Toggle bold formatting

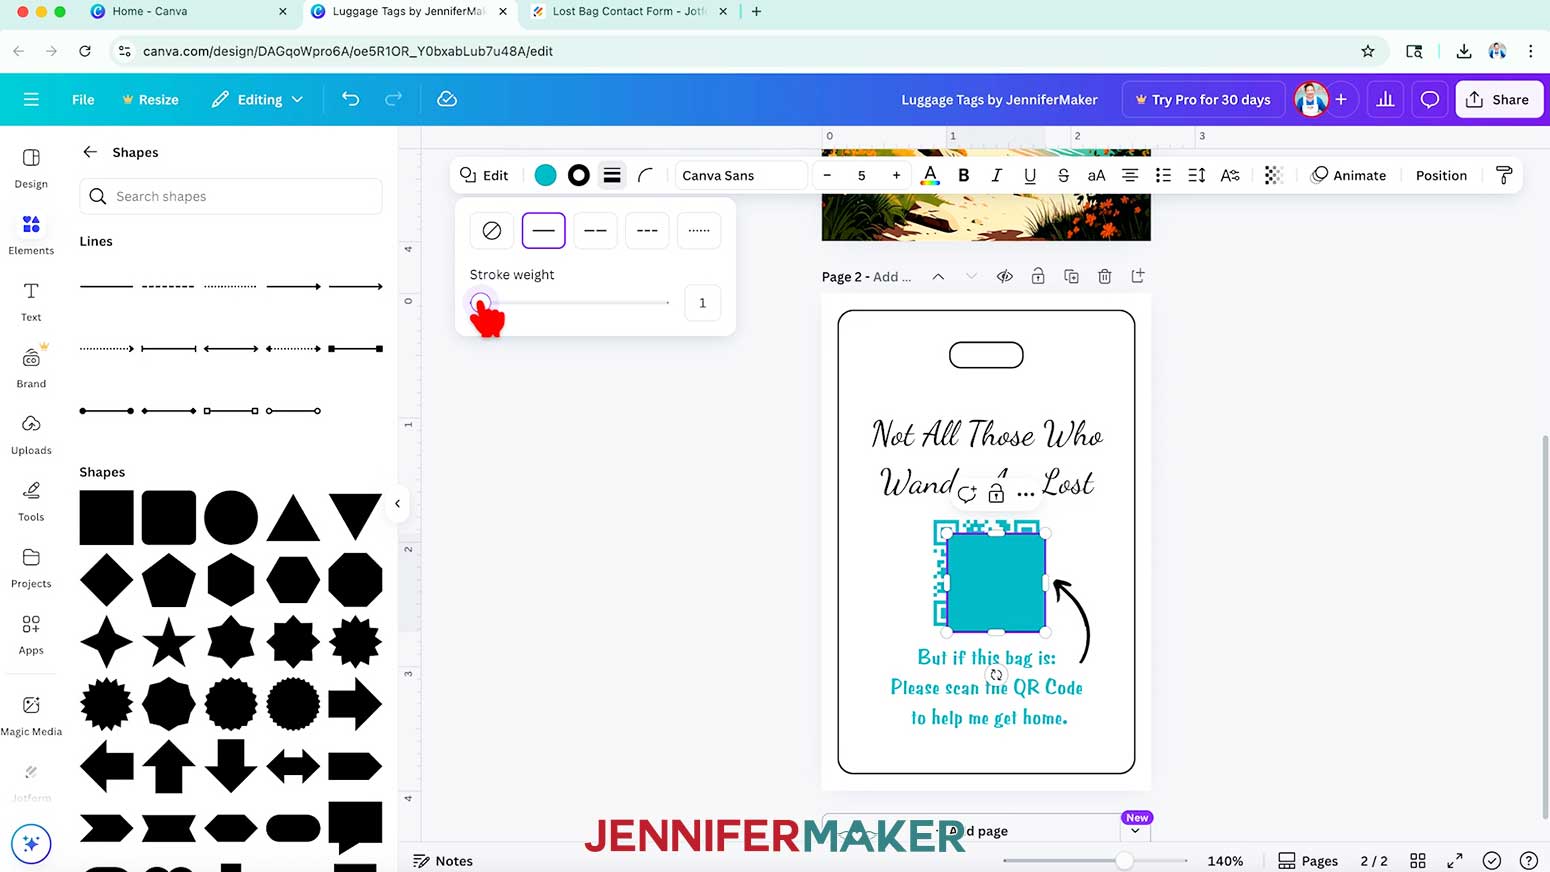coord(963,175)
